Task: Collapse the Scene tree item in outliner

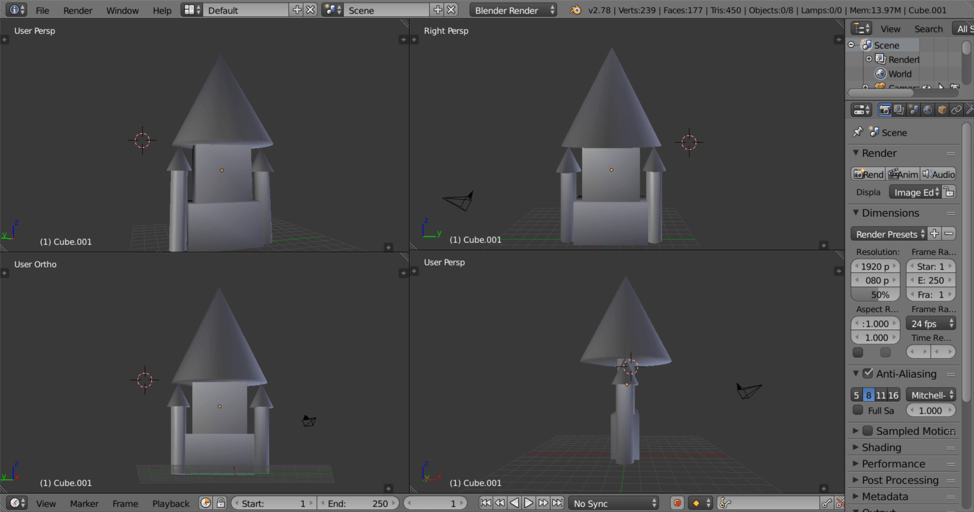Action: [x=852, y=45]
